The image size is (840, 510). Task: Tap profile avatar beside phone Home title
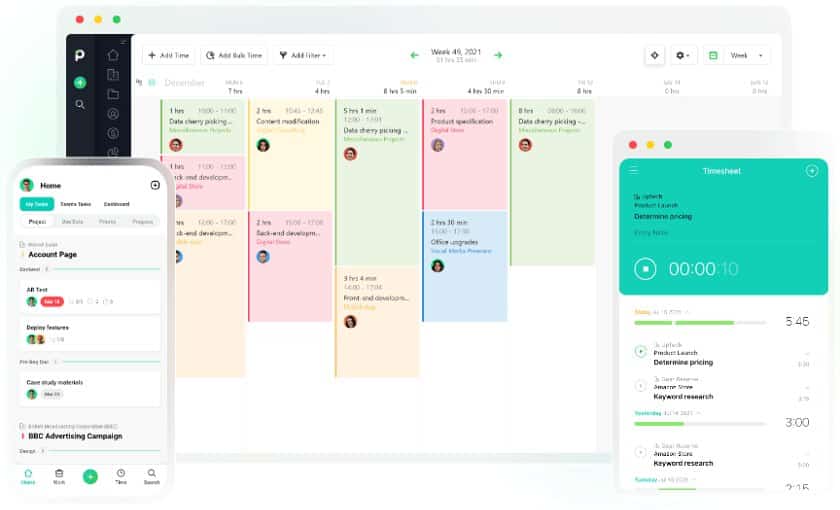click(27, 185)
